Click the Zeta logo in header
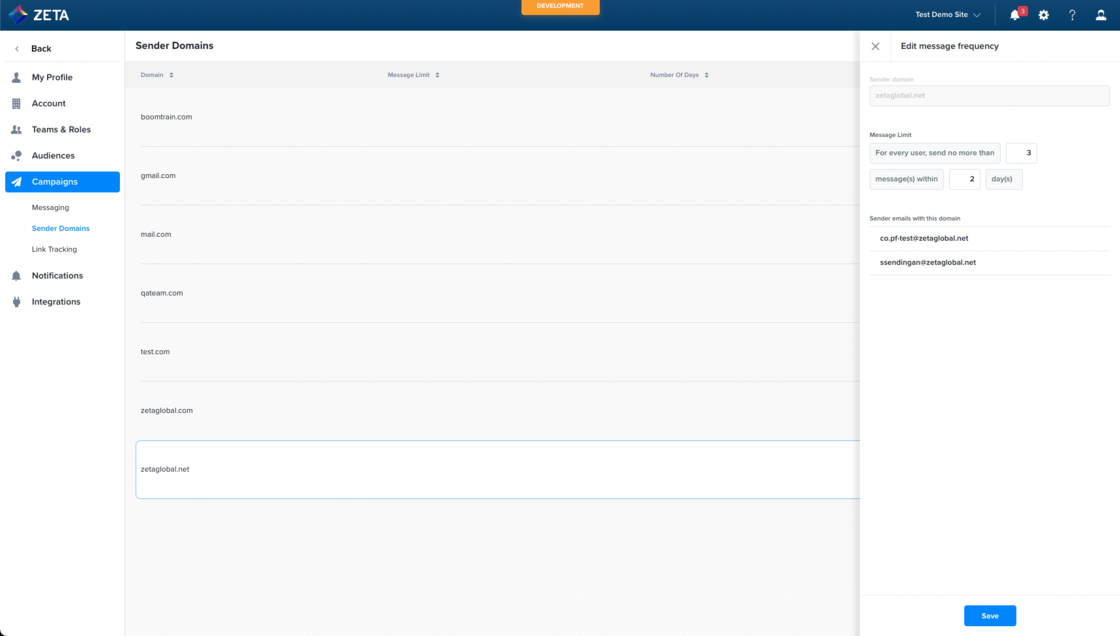The height and width of the screenshot is (636, 1120). pos(39,15)
